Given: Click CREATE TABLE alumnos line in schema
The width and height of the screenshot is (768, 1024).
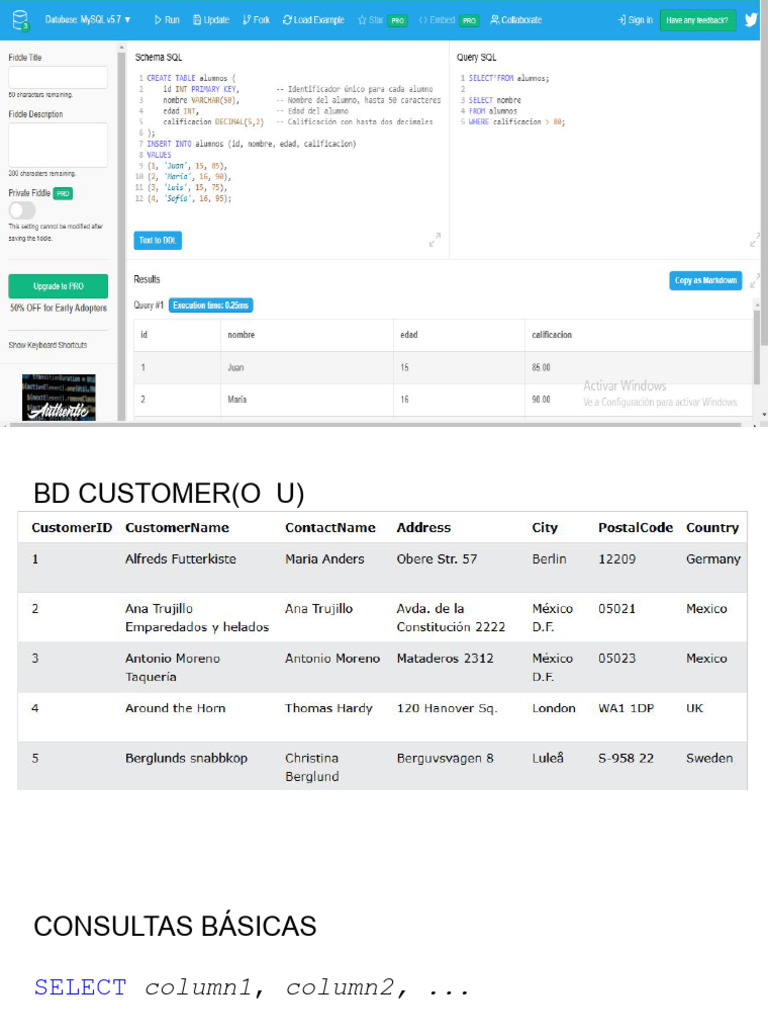Looking at the screenshot, I should (x=191, y=78).
